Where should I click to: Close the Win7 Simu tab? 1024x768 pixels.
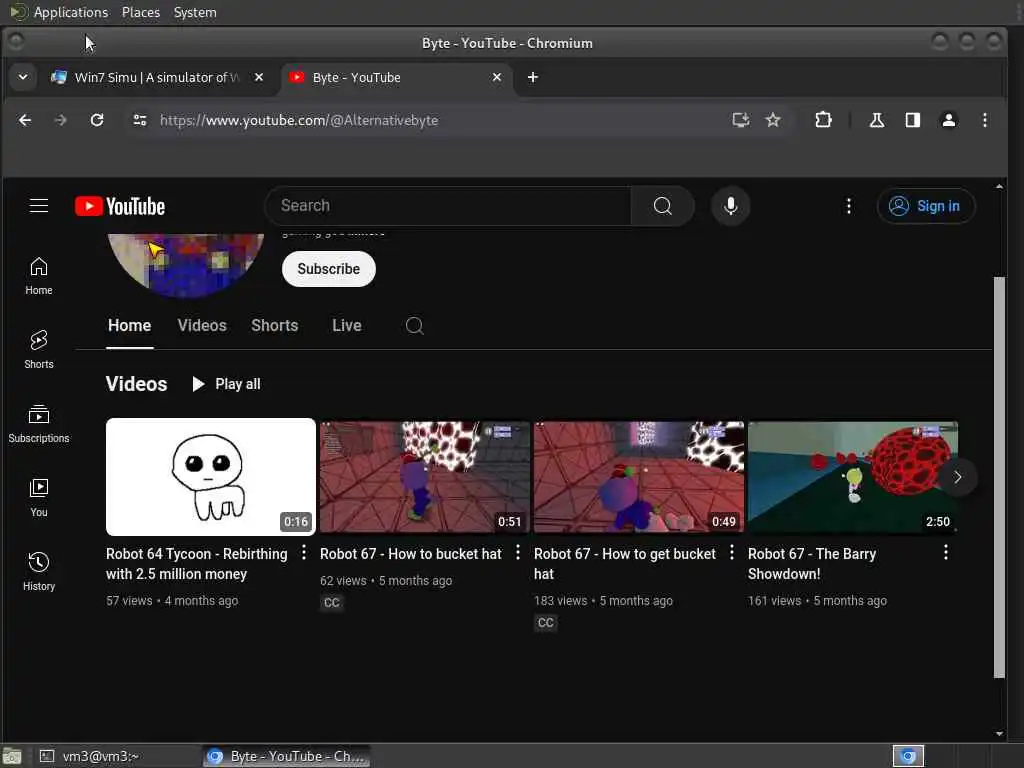(x=259, y=77)
